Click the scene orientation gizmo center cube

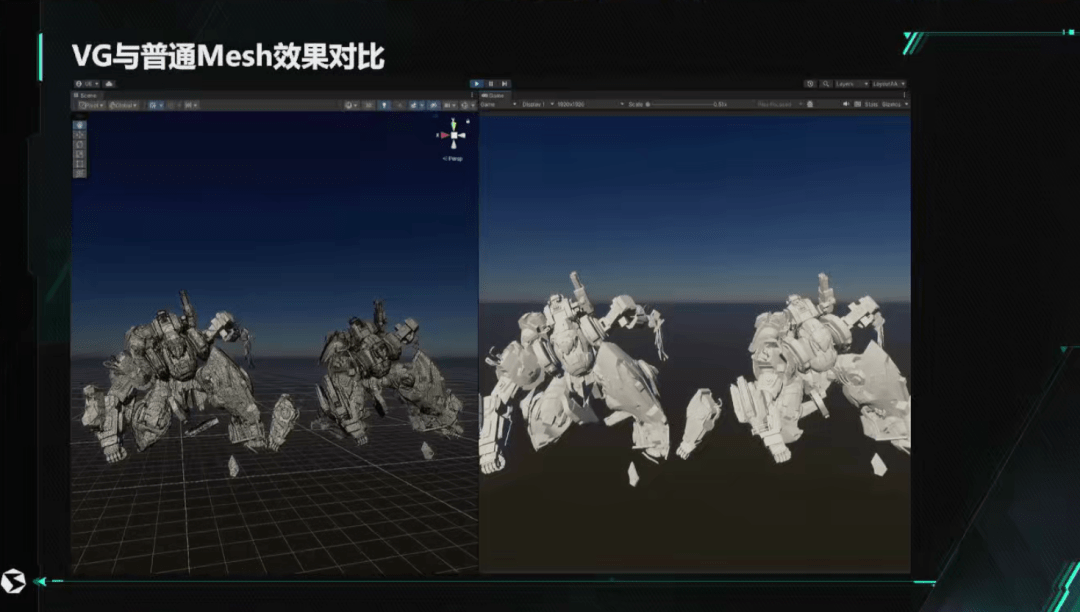(454, 135)
